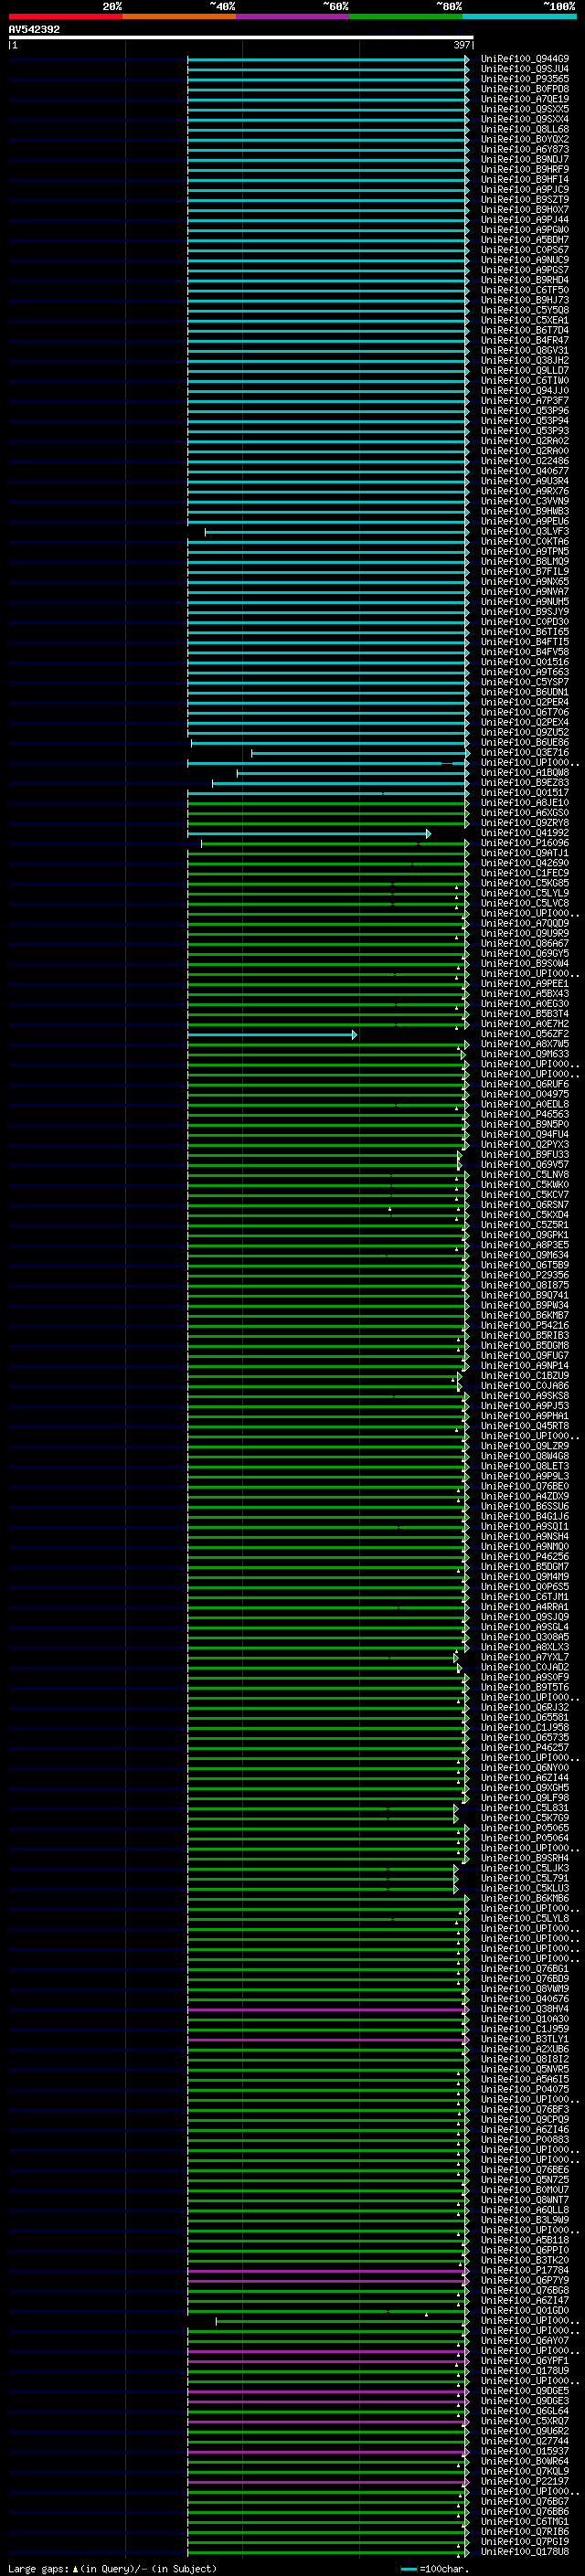Click the UniRef100_A1BQW8 hit name
The height and width of the screenshot is (2576, 585).
point(525,773)
